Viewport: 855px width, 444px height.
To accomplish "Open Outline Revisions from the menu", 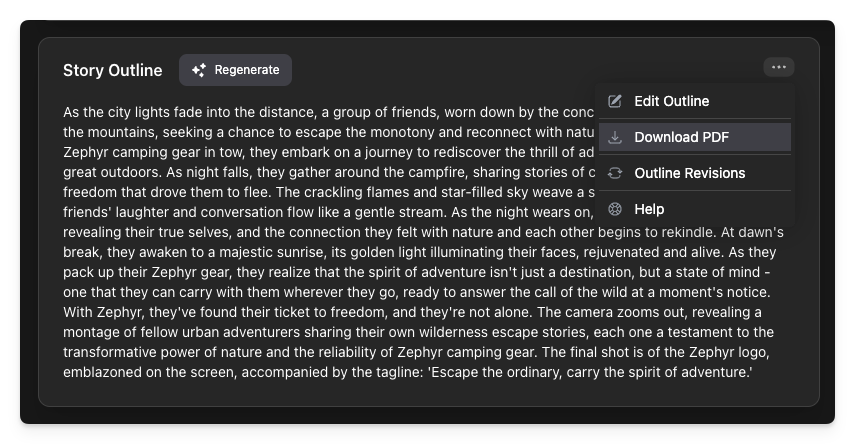I will click(x=695, y=173).
